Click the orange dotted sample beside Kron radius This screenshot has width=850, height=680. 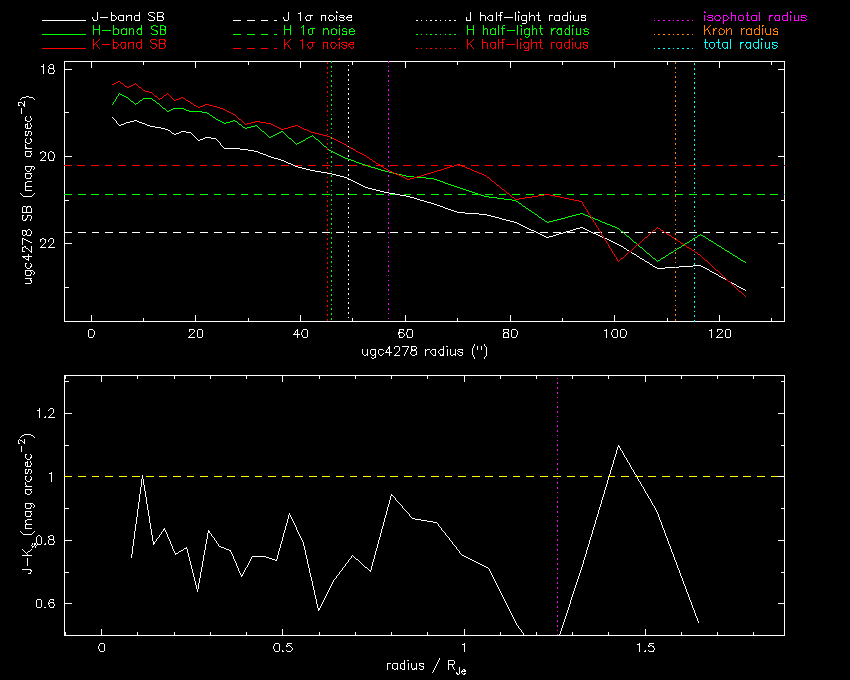pos(673,34)
